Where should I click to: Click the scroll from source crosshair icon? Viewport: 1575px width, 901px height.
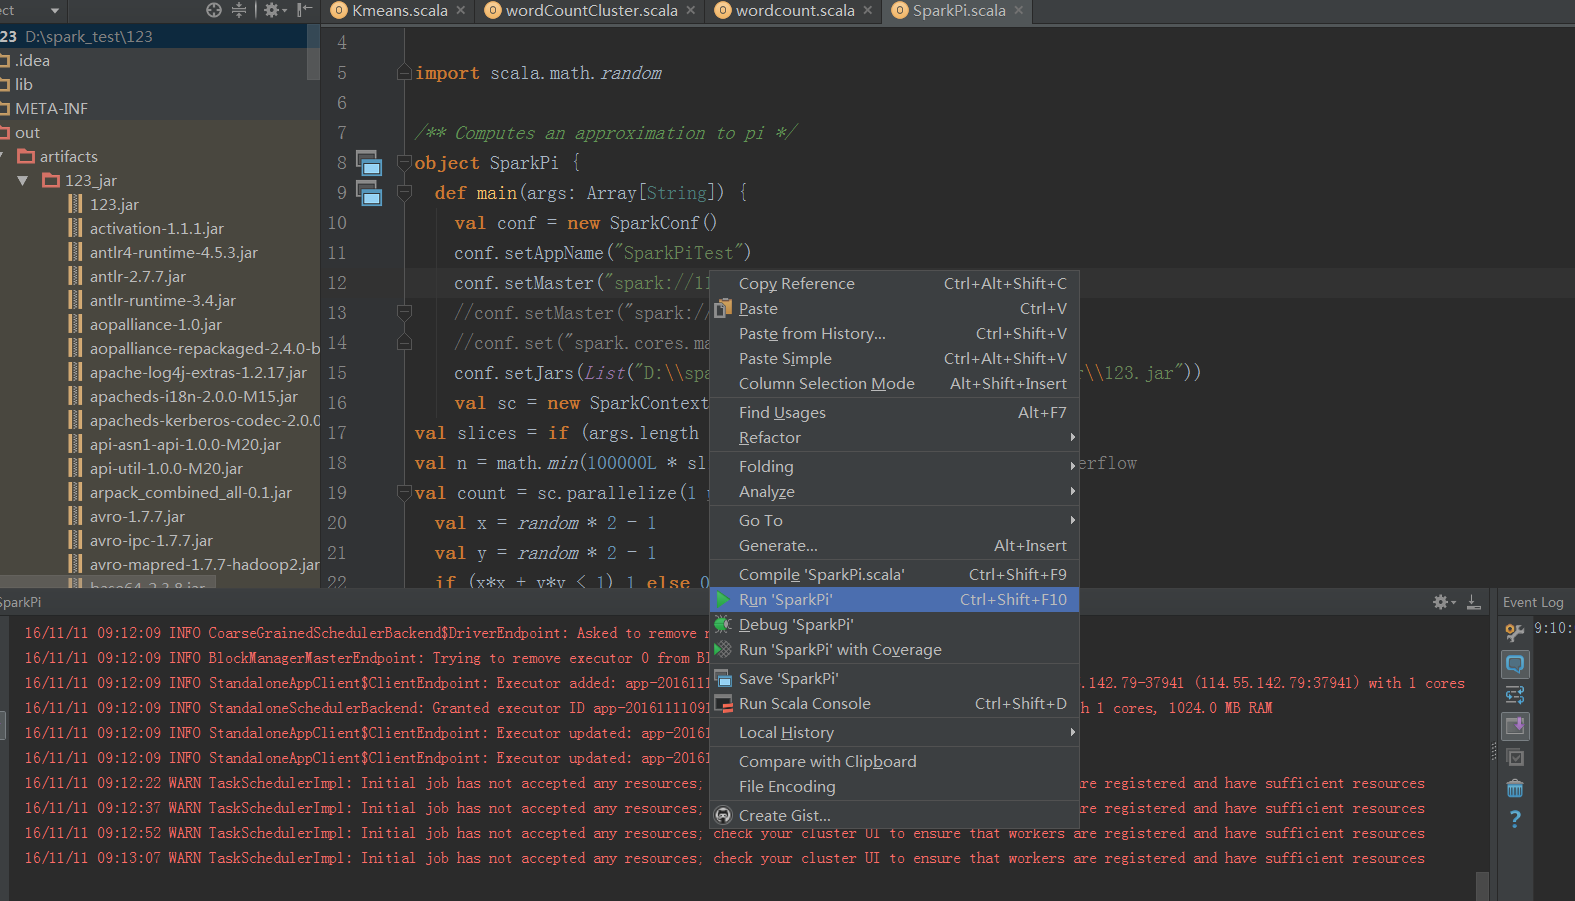(214, 10)
